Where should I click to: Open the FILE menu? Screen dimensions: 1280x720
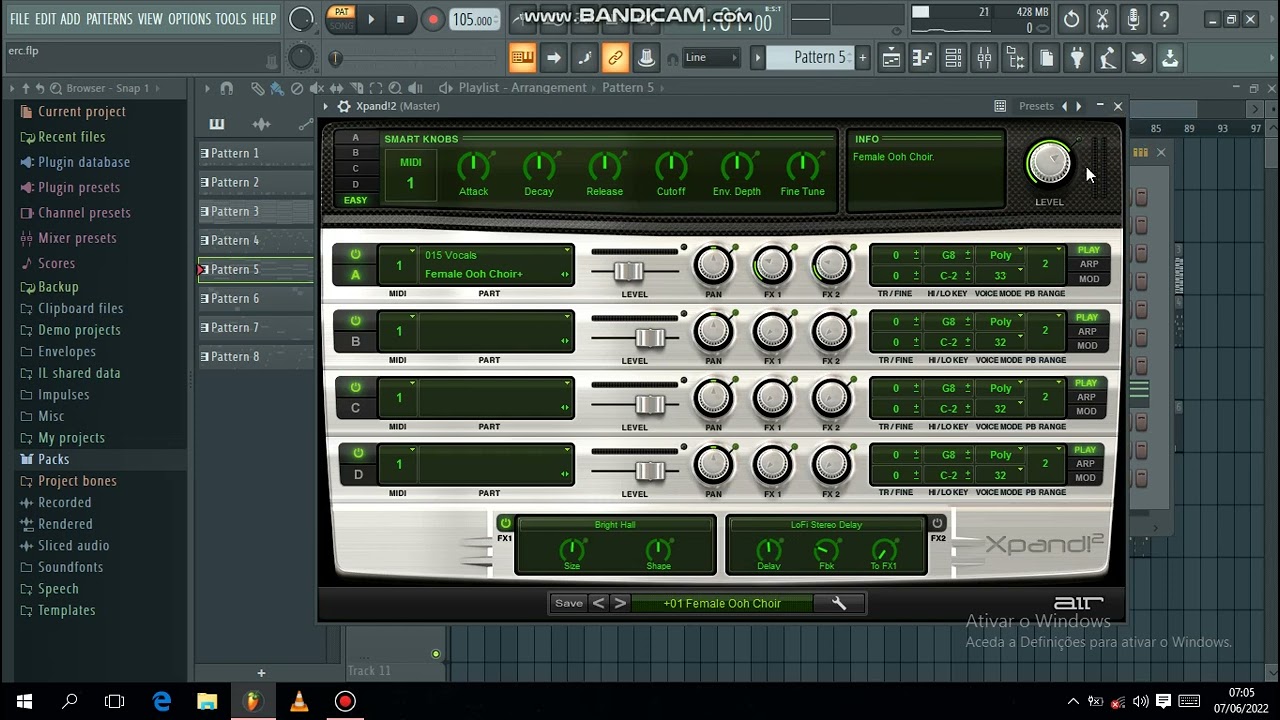(19, 19)
